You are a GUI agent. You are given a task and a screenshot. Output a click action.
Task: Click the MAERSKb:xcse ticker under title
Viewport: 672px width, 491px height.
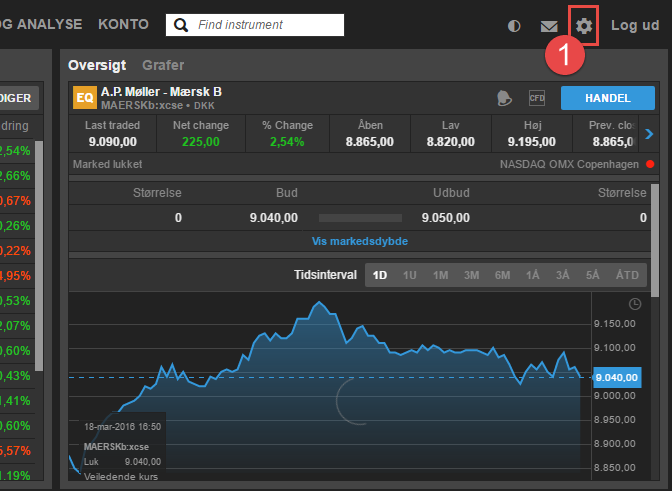pos(142,105)
